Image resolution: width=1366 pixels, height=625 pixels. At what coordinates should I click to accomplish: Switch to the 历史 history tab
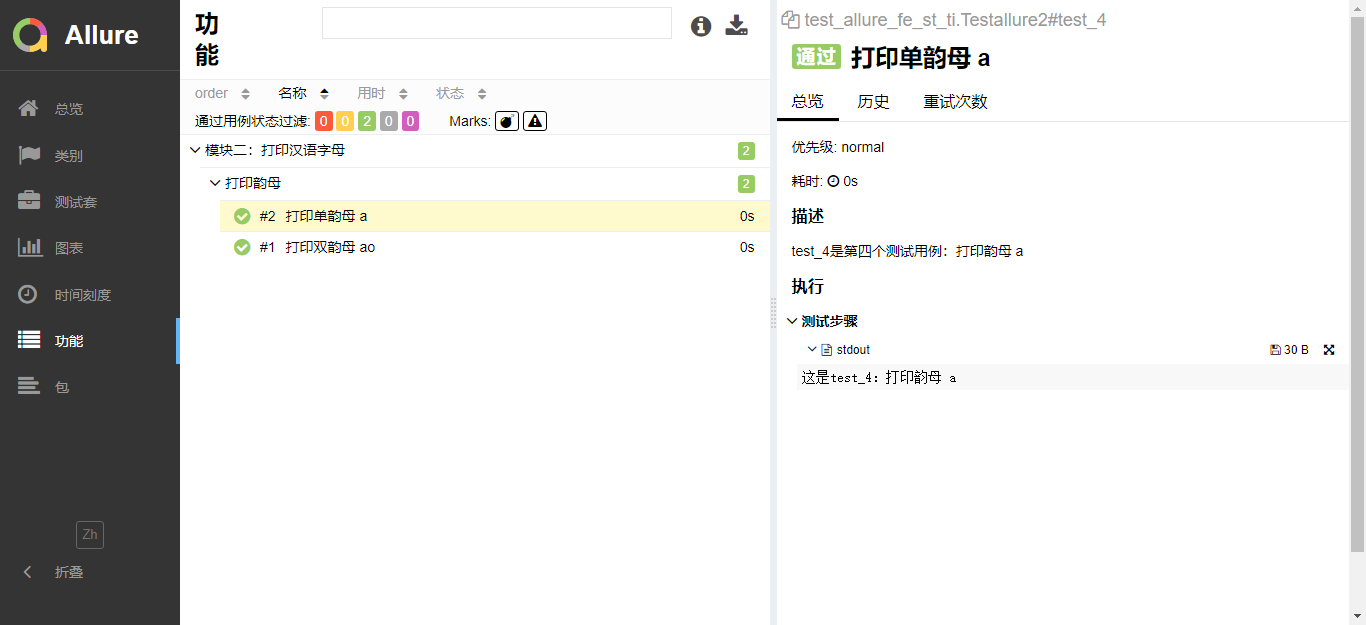[873, 101]
